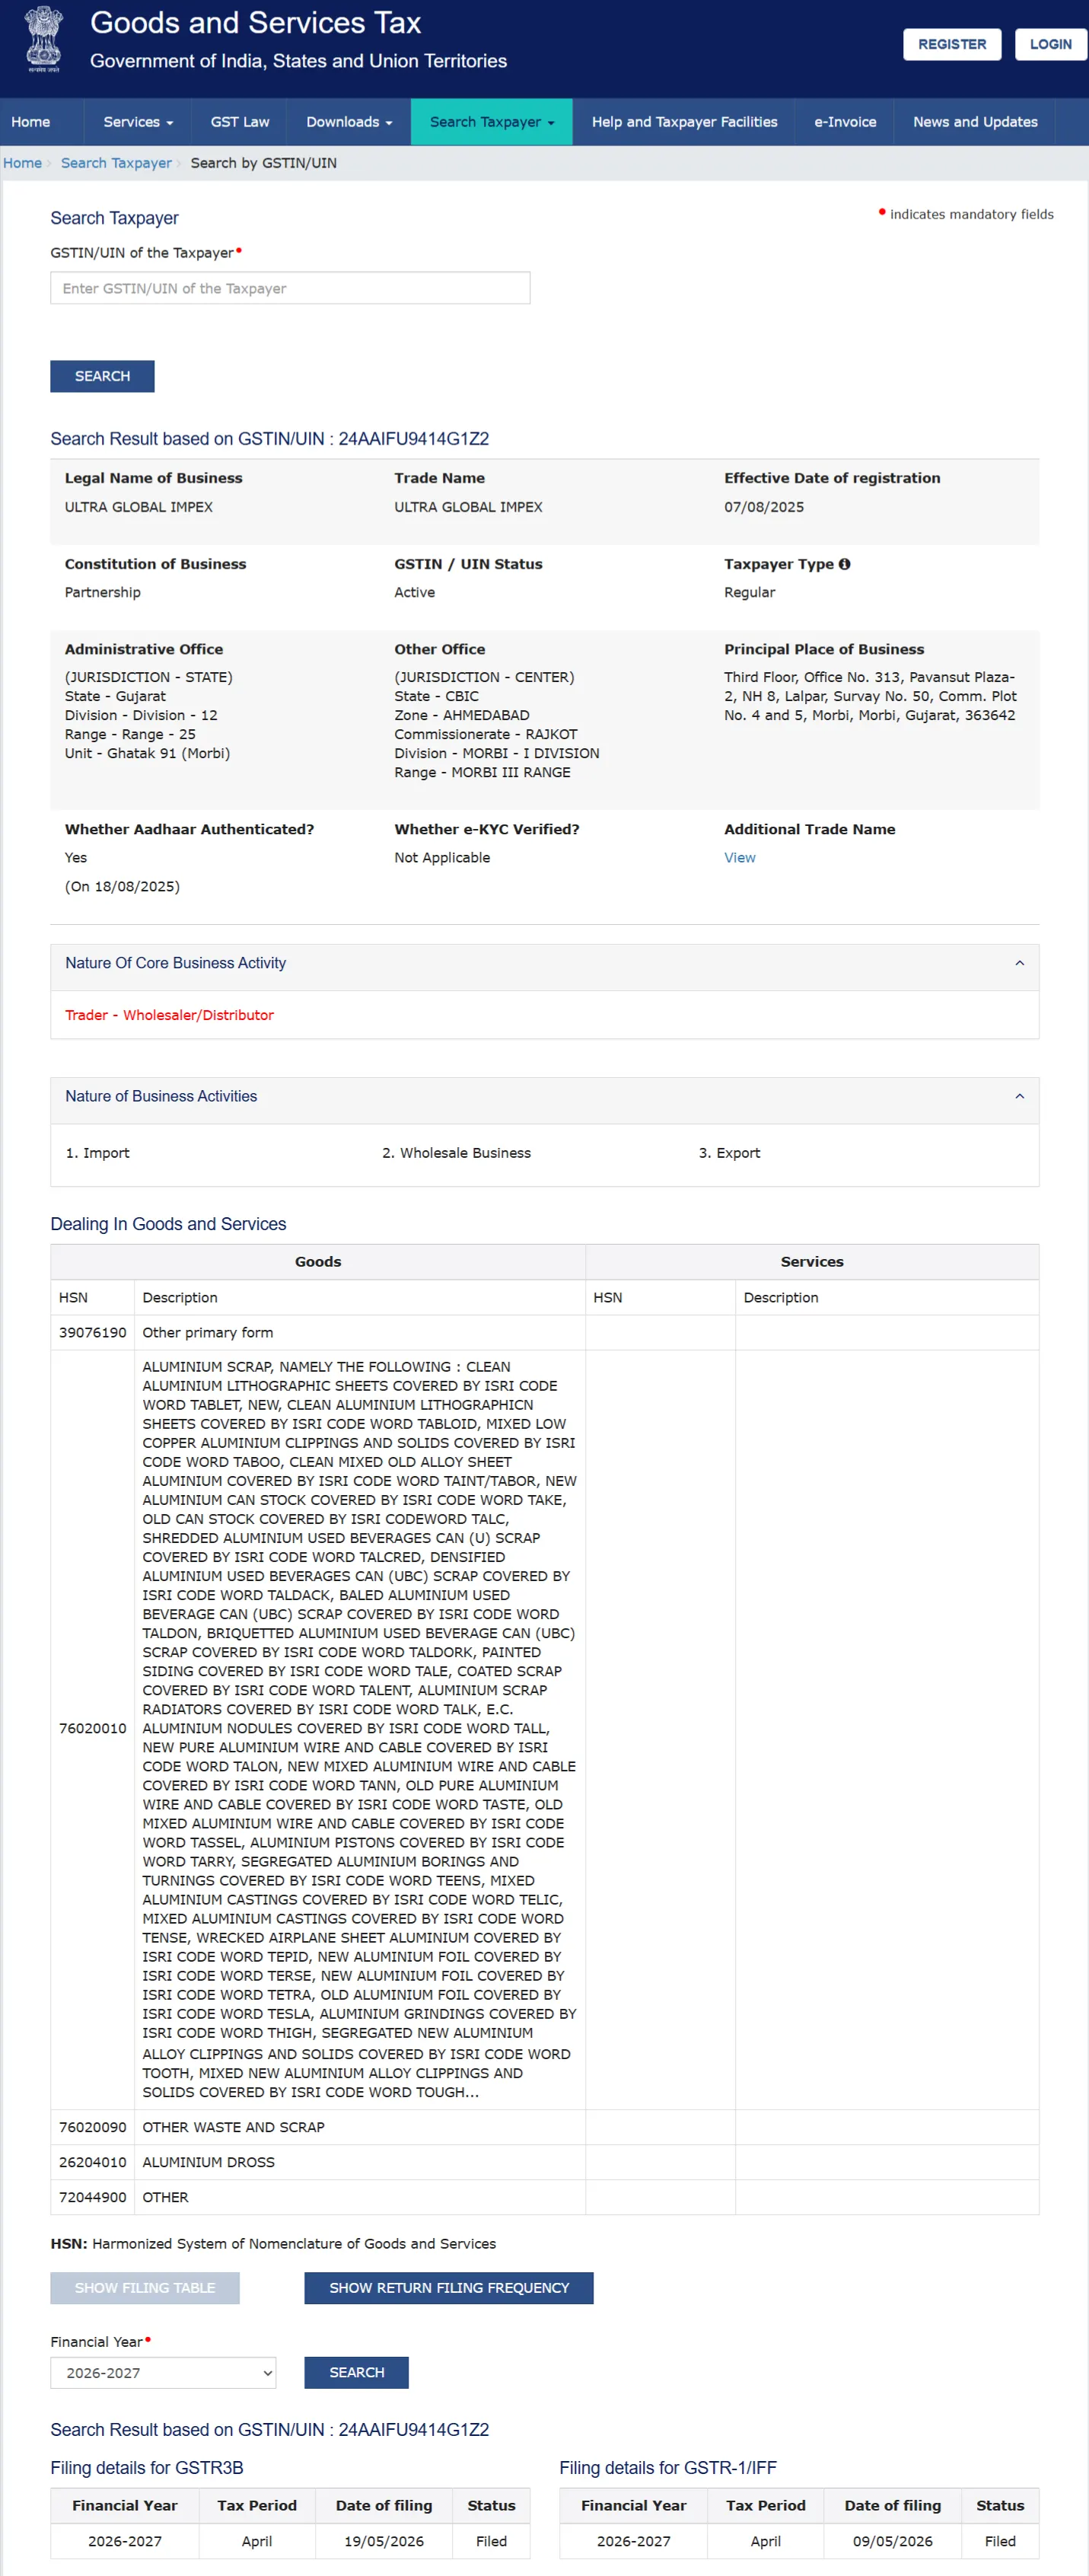The image size is (1089, 2576).
Task: Click HSN code 26204010 cell
Action: [93, 2162]
